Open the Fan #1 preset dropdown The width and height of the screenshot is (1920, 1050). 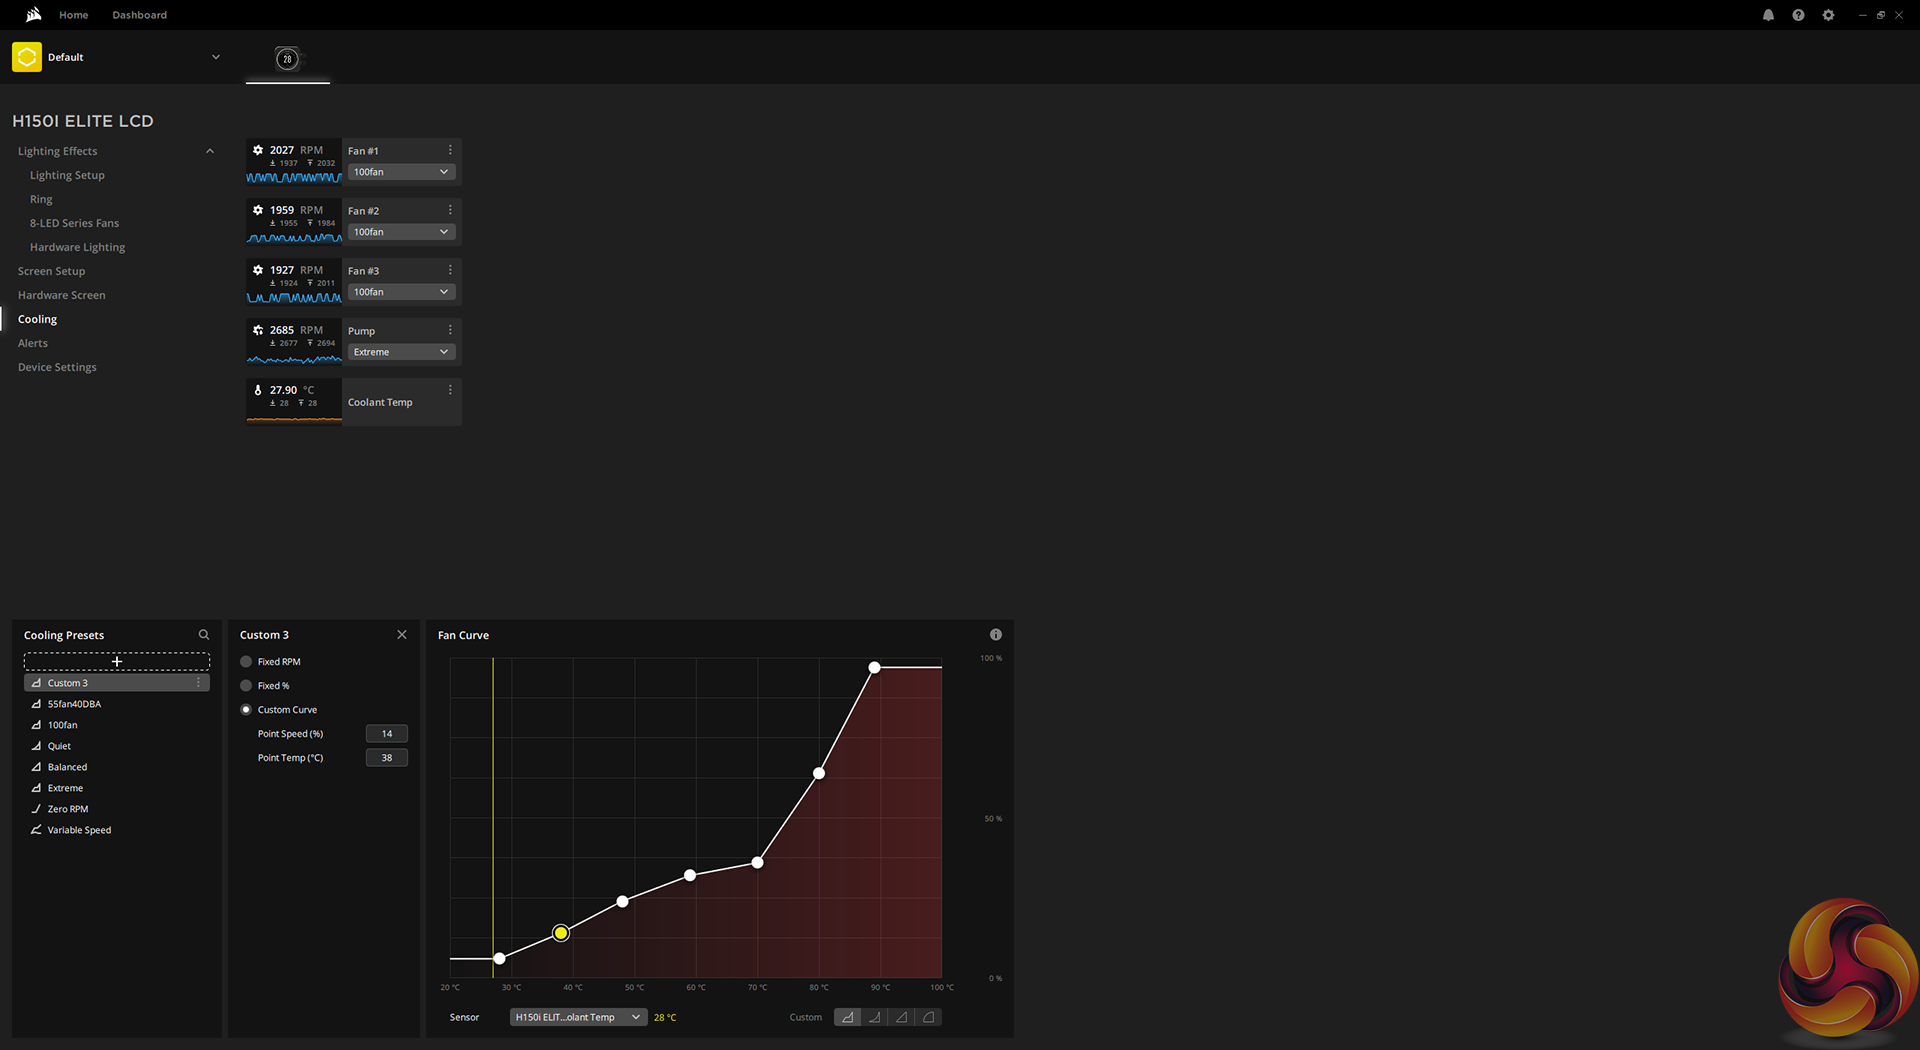pyautogui.click(x=402, y=172)
